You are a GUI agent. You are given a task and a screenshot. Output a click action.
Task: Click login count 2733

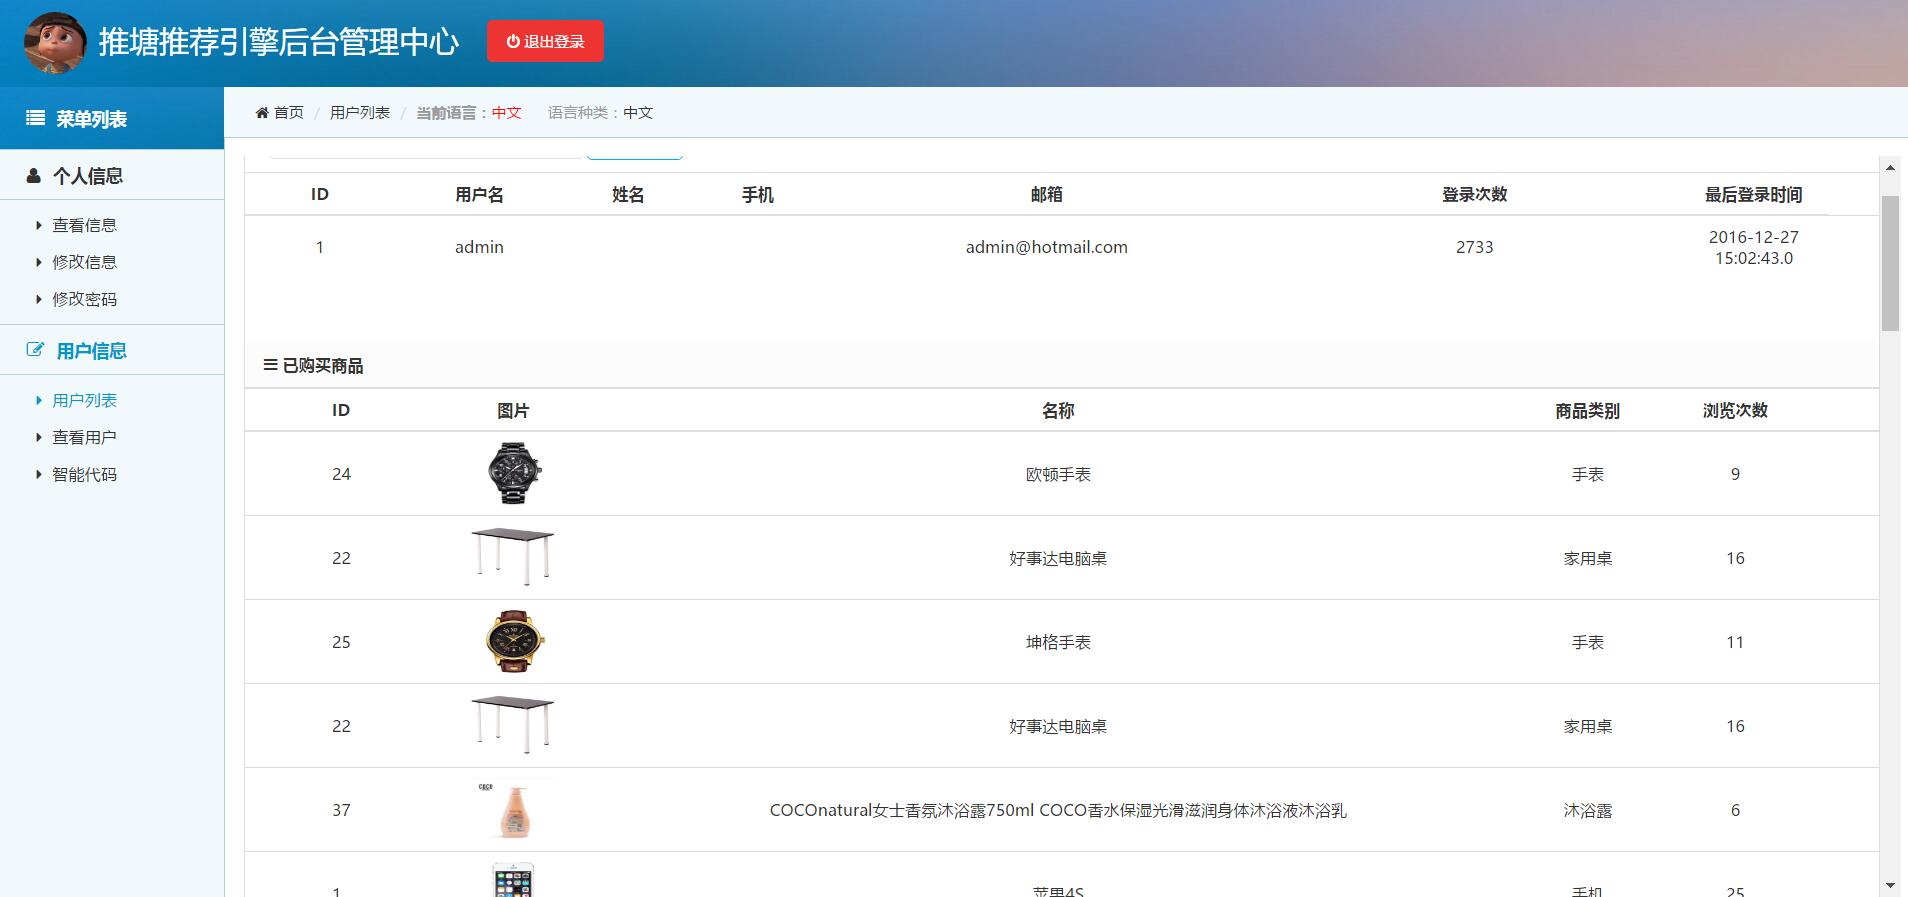[1474, 247]
